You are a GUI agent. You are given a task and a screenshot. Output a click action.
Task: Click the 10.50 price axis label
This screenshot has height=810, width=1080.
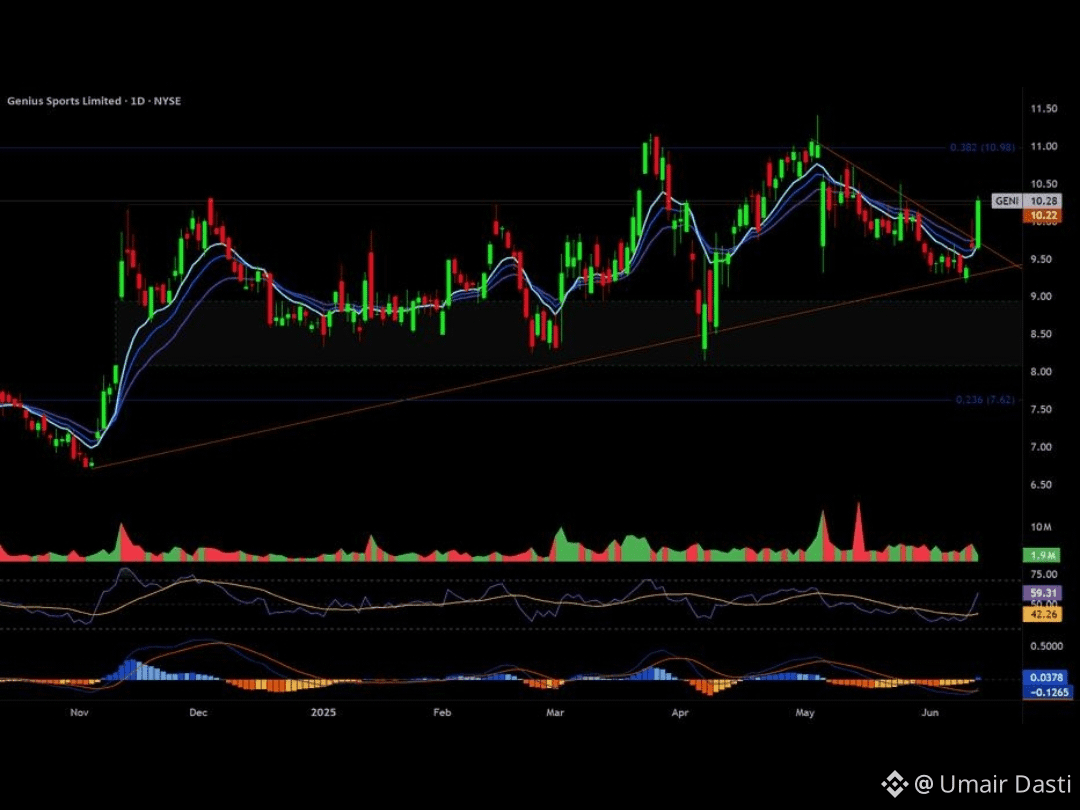1043,184
